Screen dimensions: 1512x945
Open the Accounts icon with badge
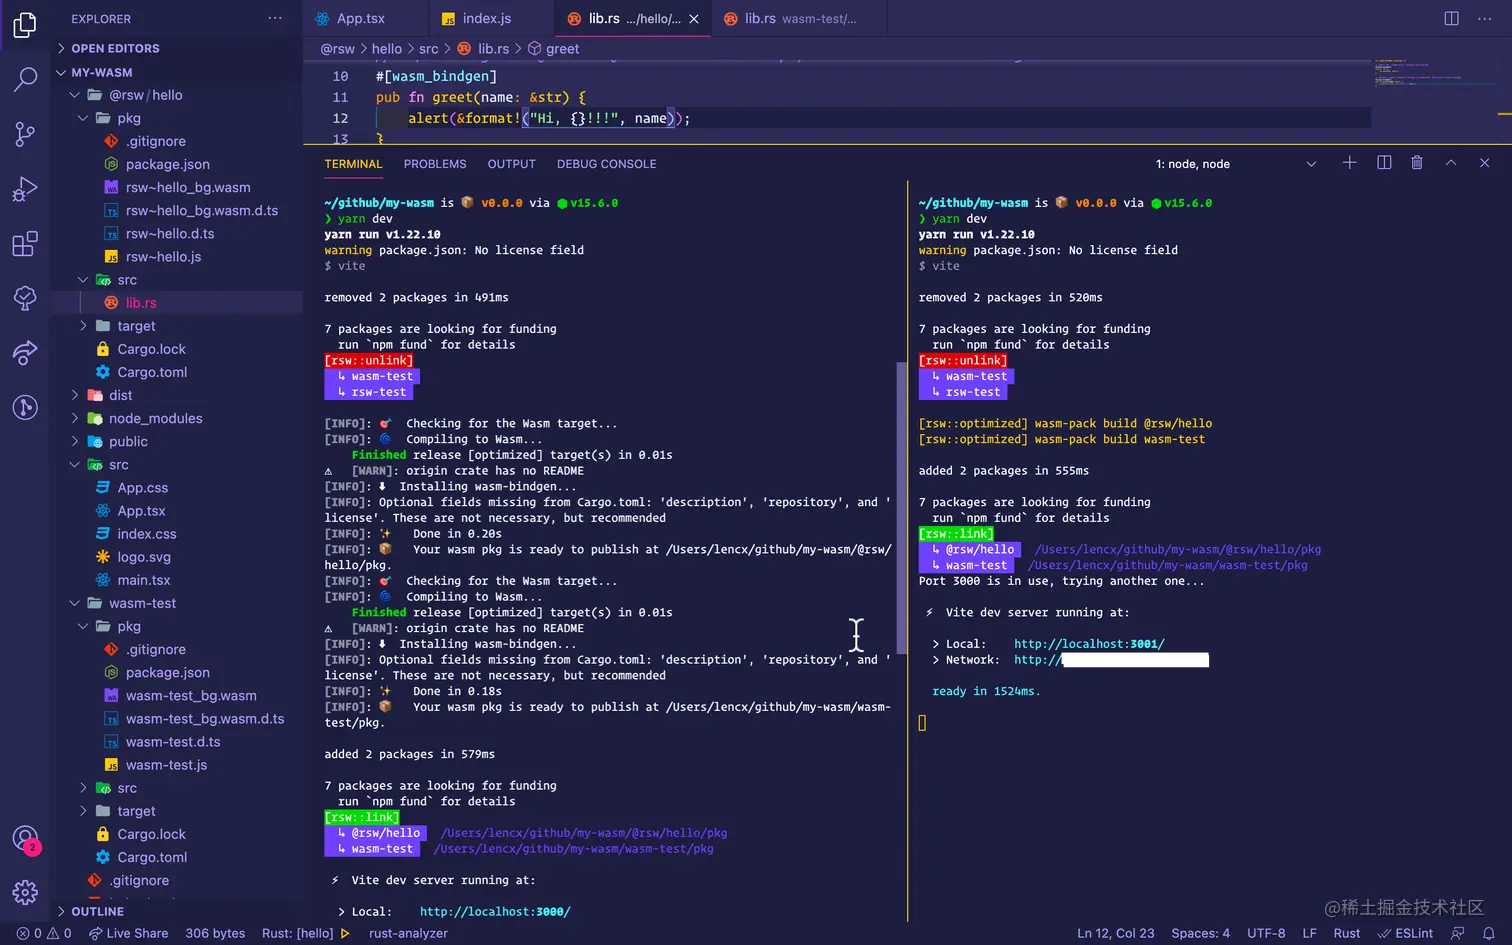[25, 839]
